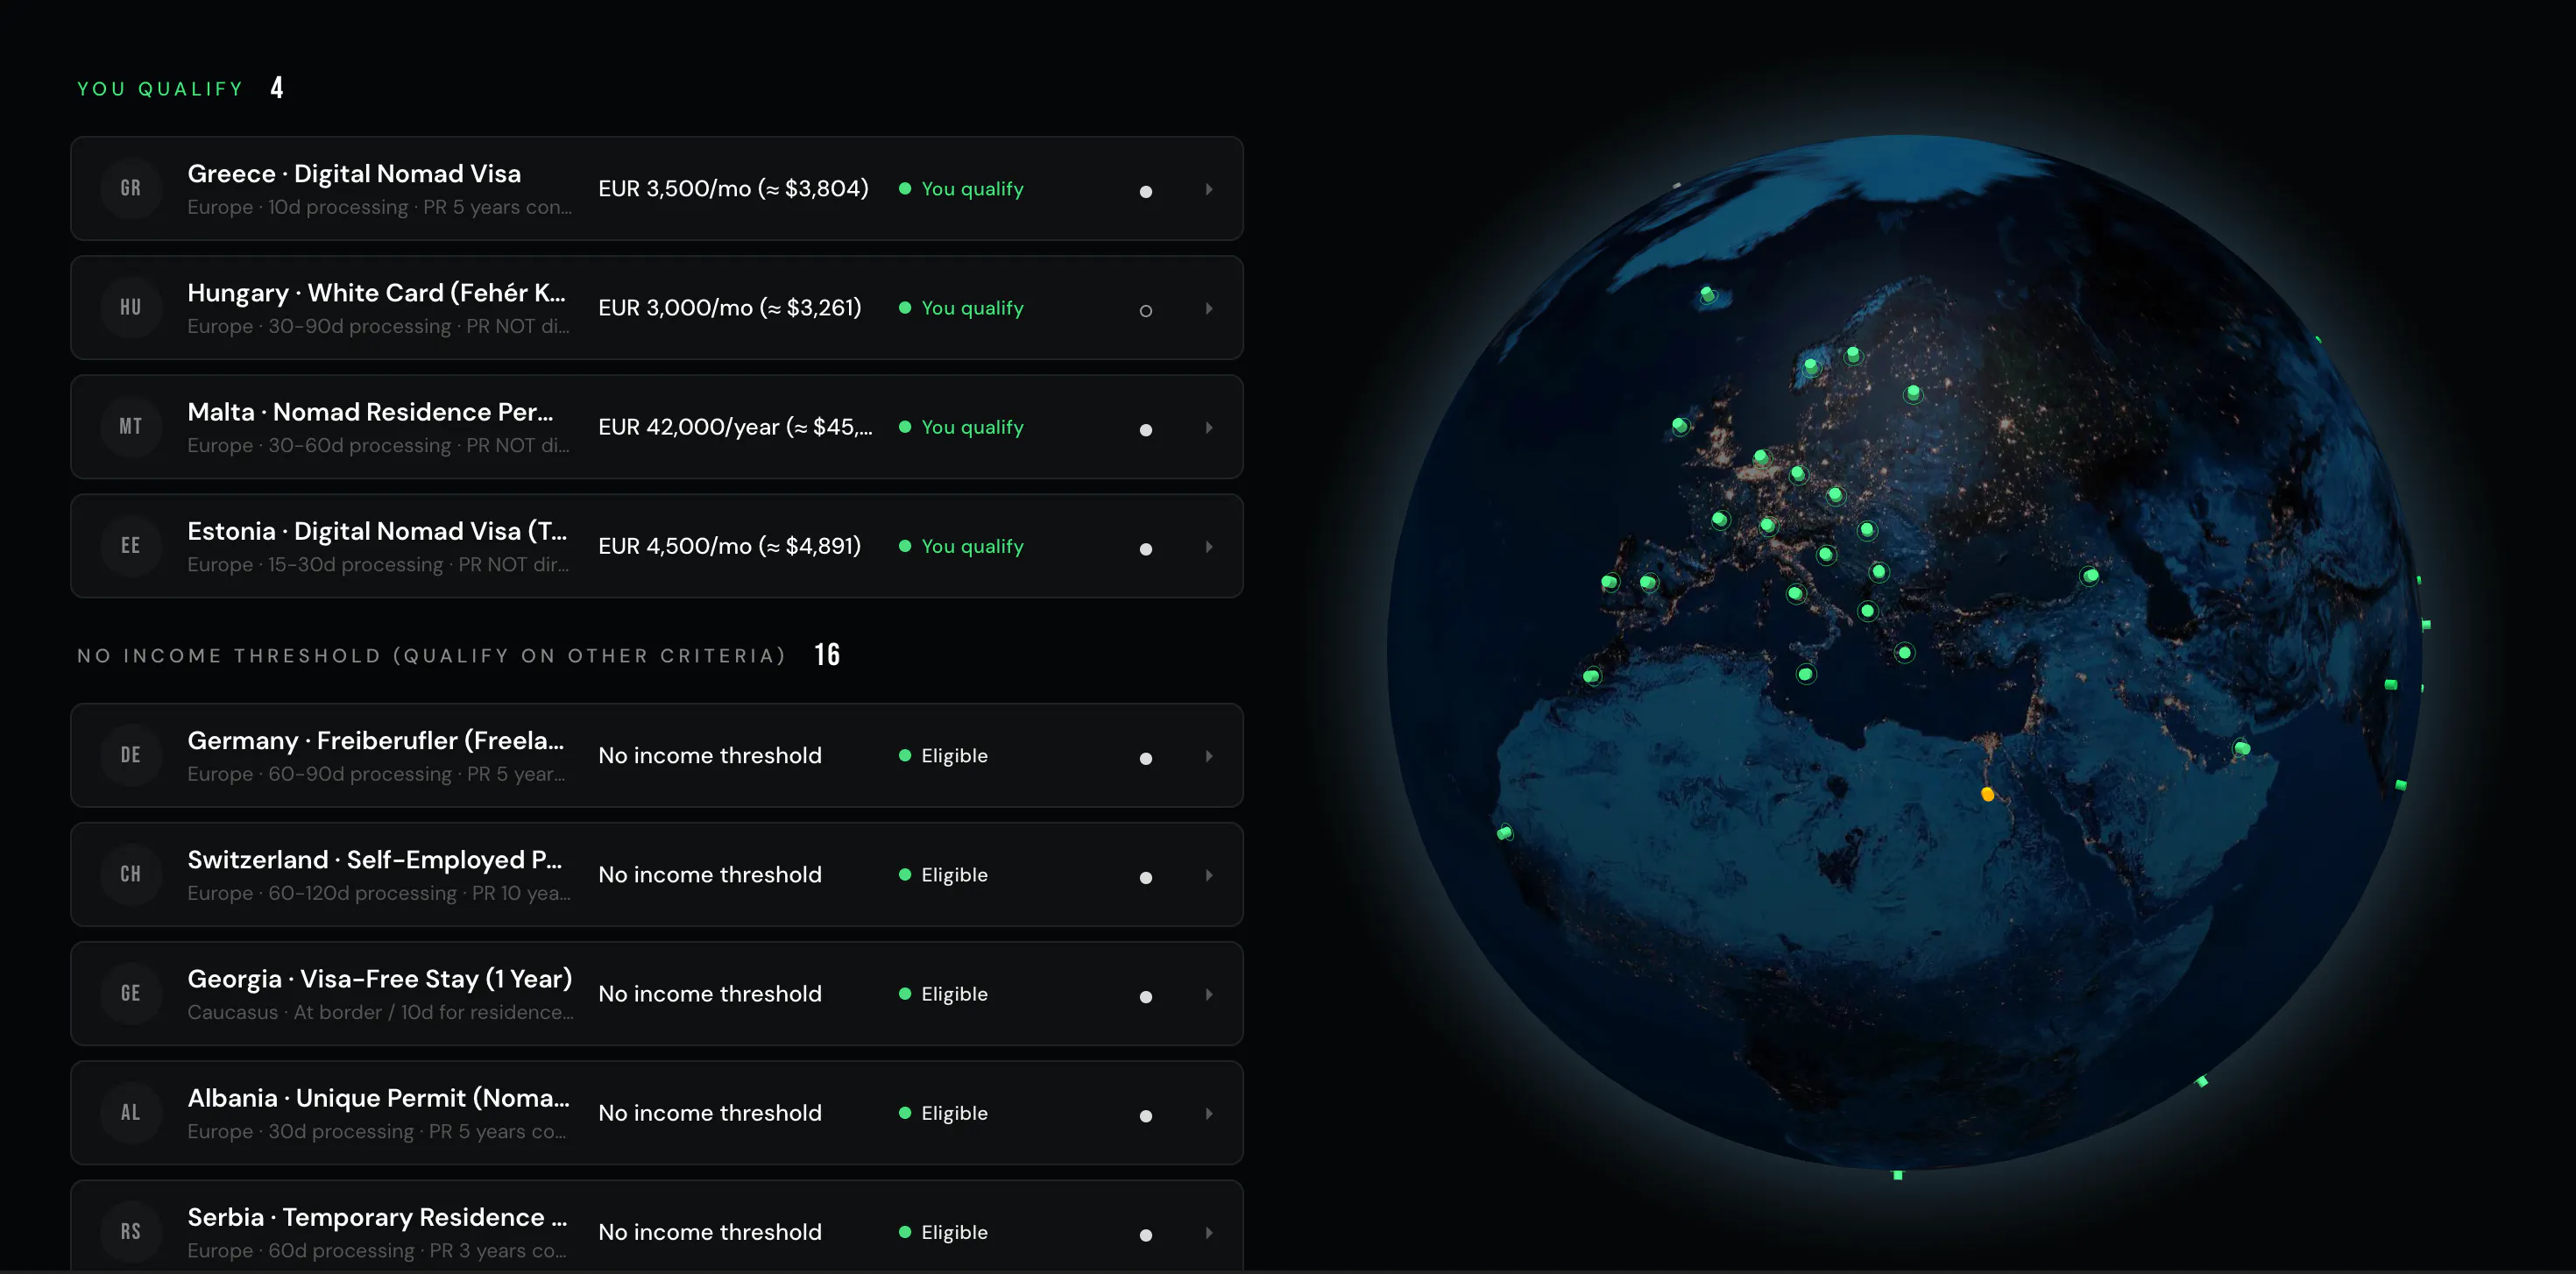2576x1274 pixels.
Task: Click the CH country badge for Switzerland
Action: pos(131,874)
